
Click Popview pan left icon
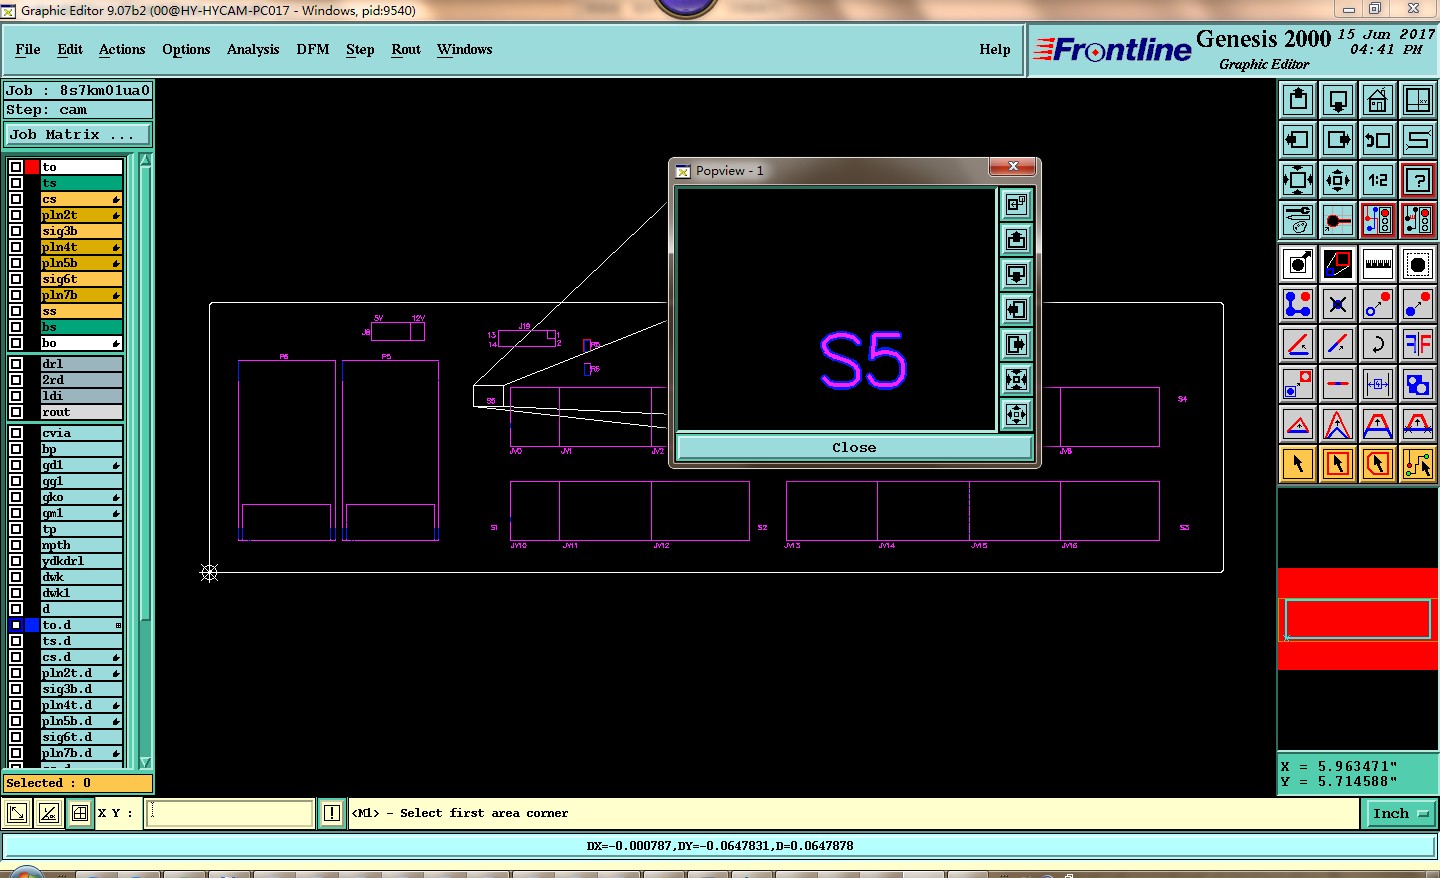pos(1016,310)
